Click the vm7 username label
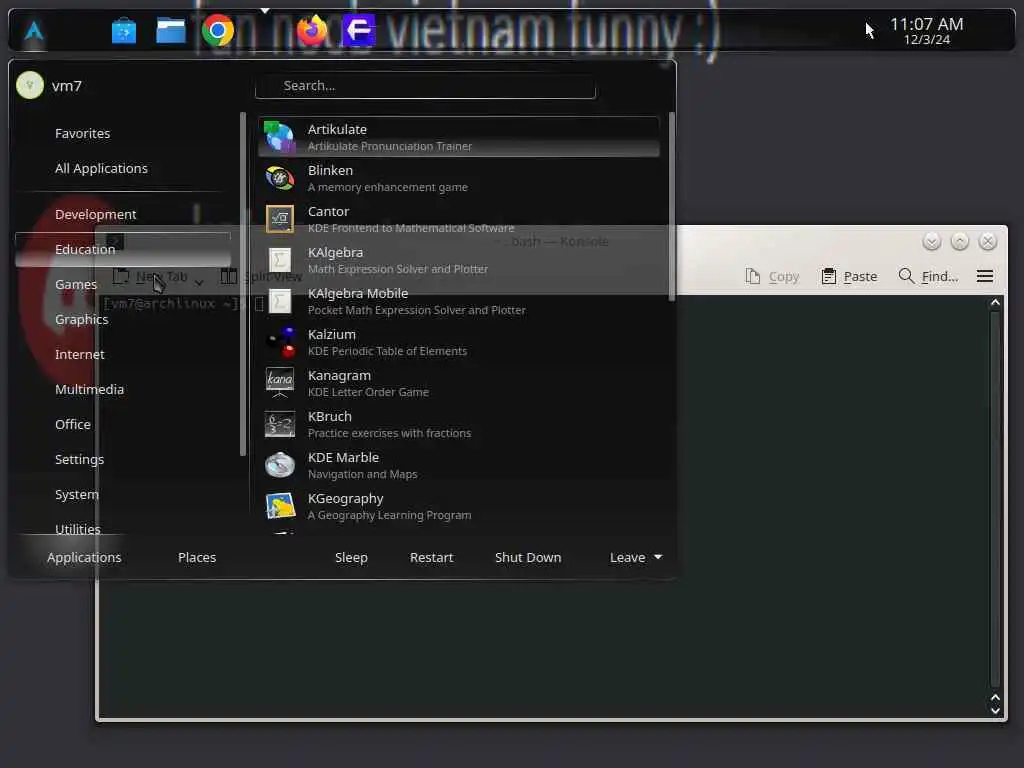The width and height of the screenshot is (1024, 768). tap(67, 86)
